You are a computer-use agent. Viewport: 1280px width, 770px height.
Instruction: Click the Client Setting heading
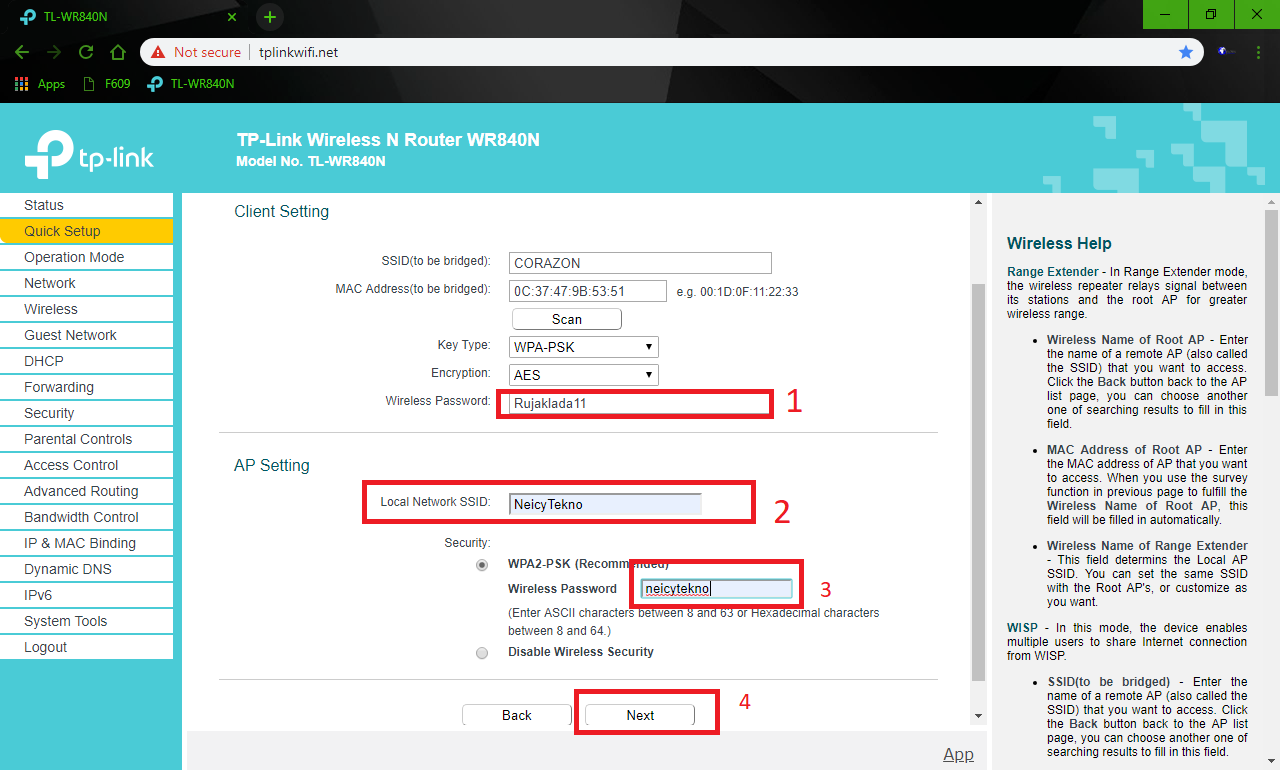pyautogui.click(x=281, y=211)
